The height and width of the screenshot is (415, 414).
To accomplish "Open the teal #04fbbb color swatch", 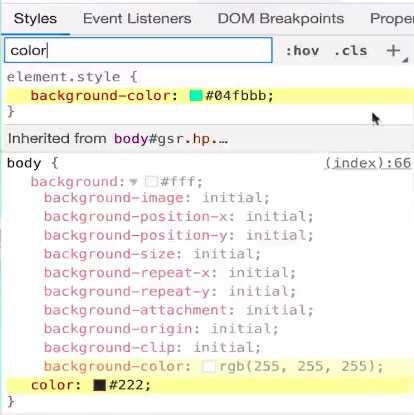I will coord(196,96).
